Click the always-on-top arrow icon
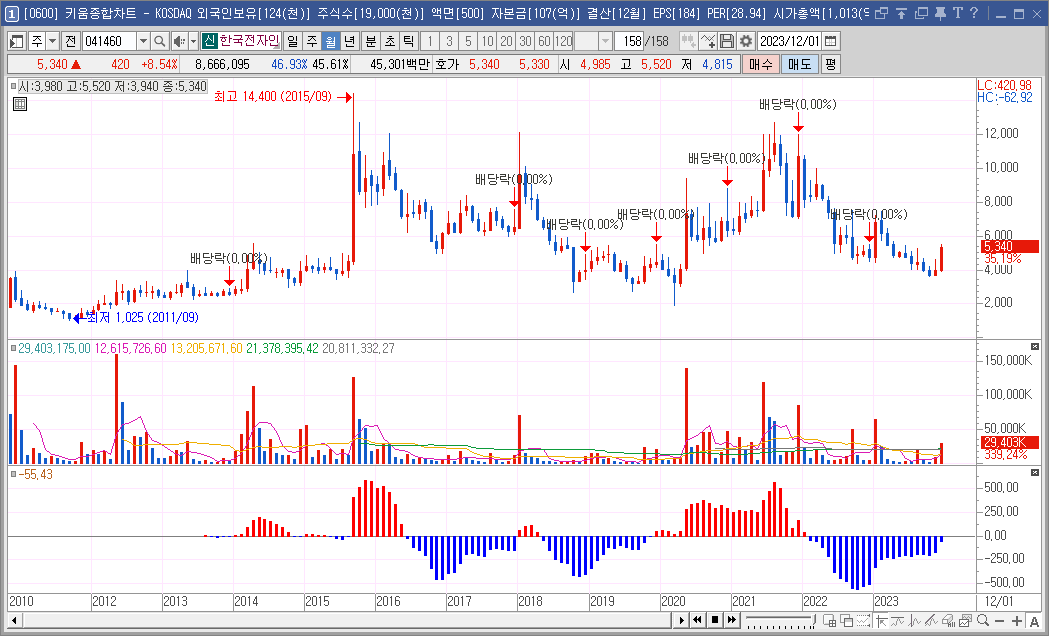 coord(901,13)
